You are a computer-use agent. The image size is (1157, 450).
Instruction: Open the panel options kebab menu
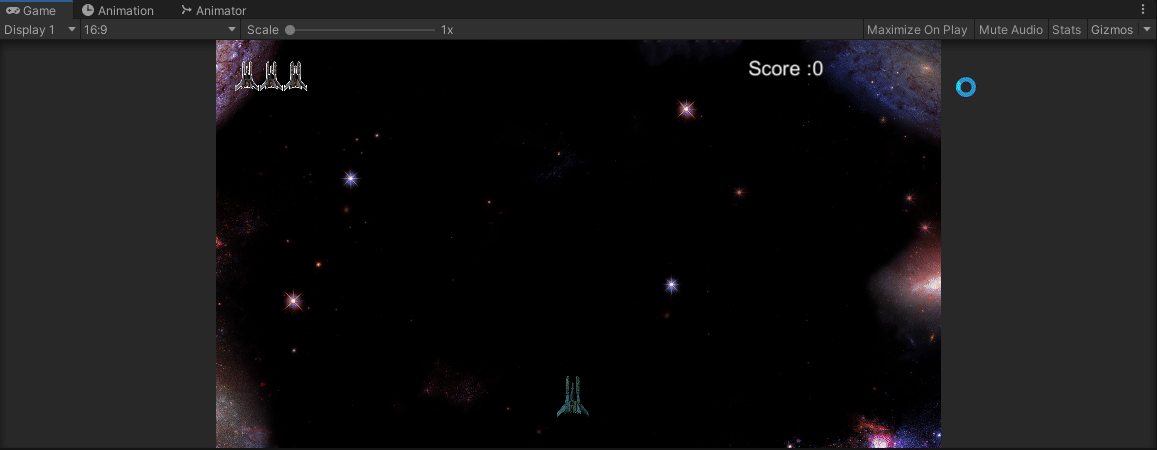pyautogui.click(x=1144, y=8)
